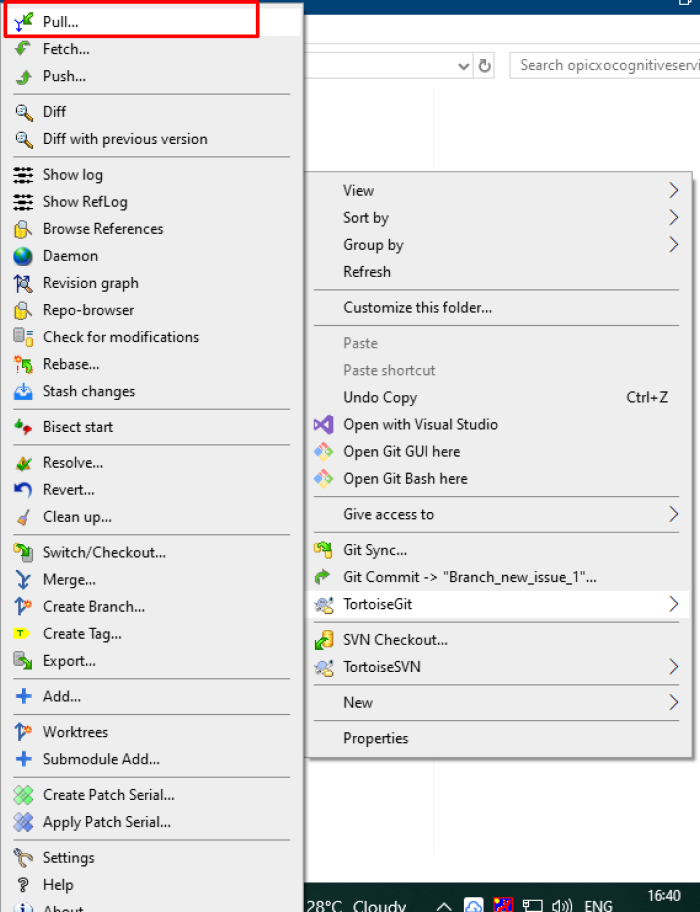Viewport: 700px width, 912px height.
Task: Click the SVN Checkout icon
Action: tap(324, 640)
